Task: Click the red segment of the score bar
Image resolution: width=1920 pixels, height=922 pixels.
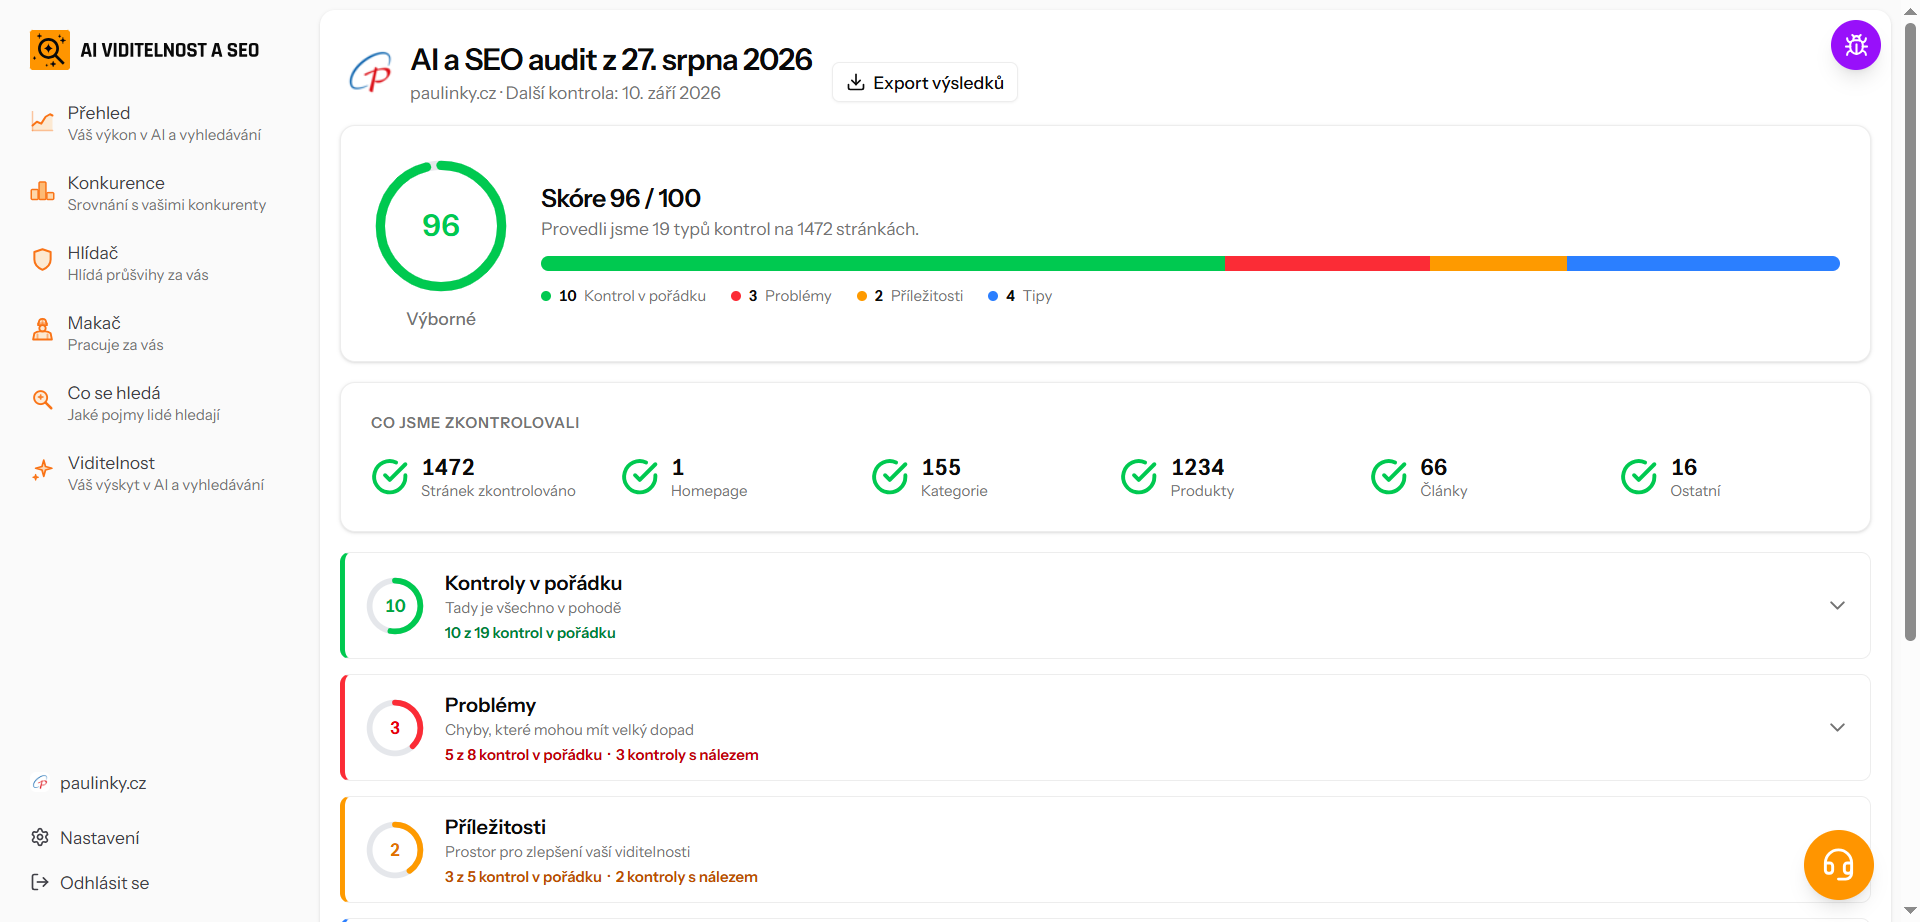Action: click(x=1327, y=264)
